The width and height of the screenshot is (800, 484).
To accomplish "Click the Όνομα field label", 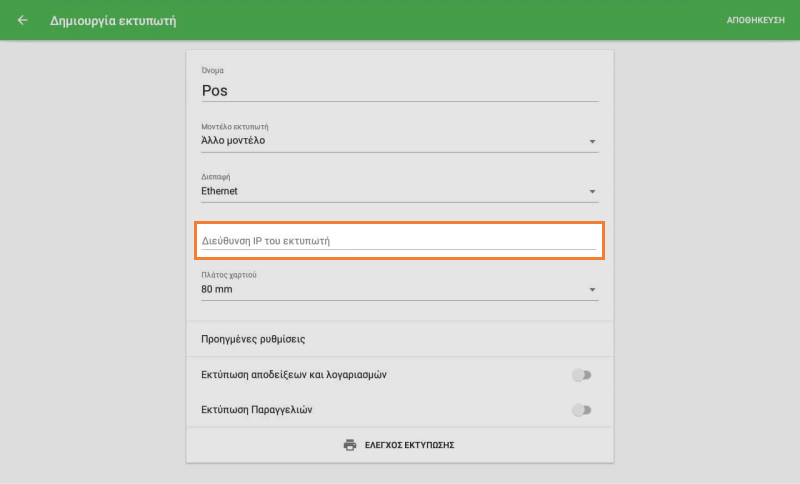I will [x=212, y=70].
